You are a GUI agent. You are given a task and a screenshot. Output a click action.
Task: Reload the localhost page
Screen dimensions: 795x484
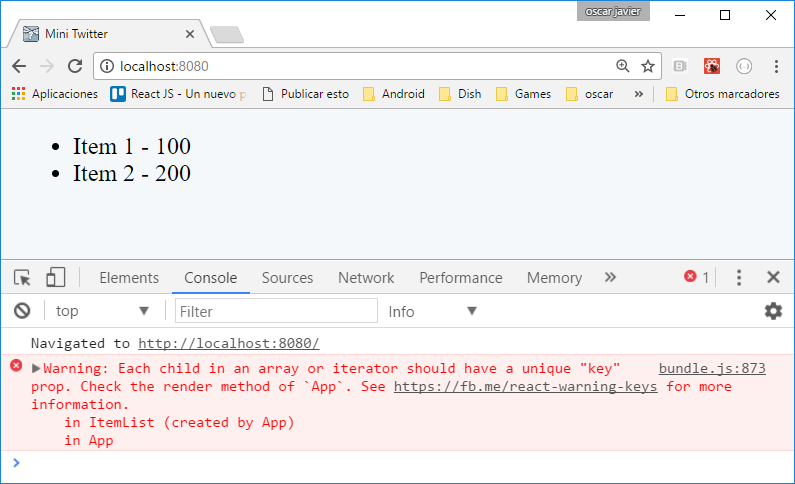click(75, 66)
